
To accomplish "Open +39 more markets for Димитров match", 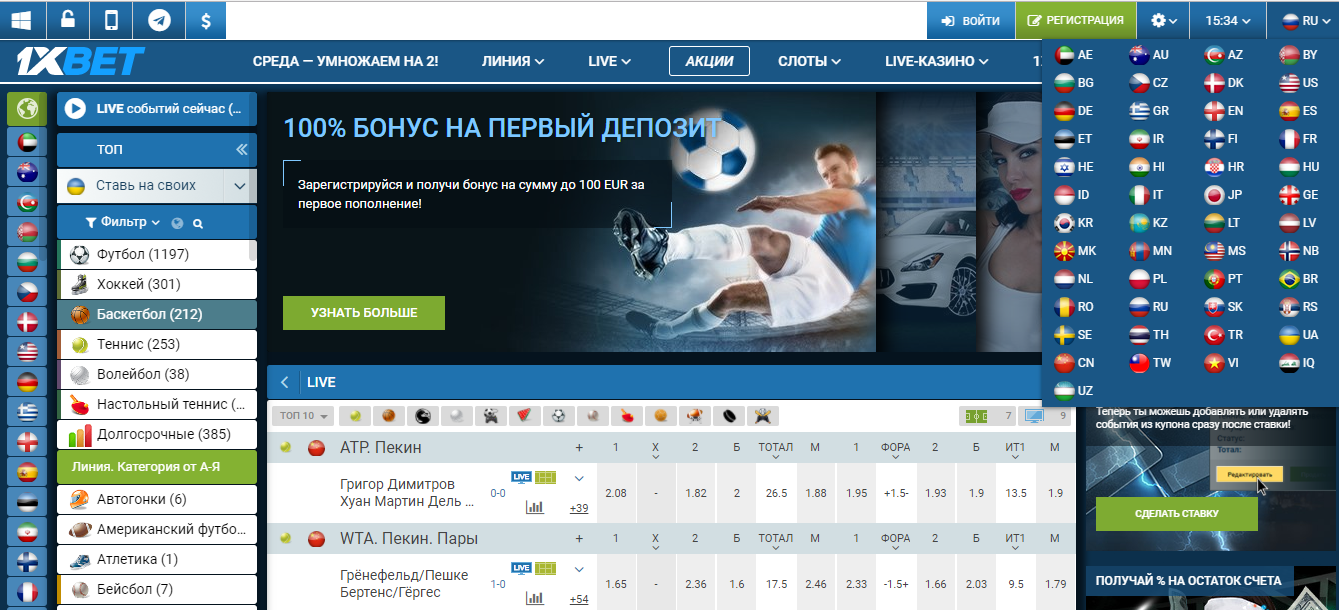I will click(578, 508).
